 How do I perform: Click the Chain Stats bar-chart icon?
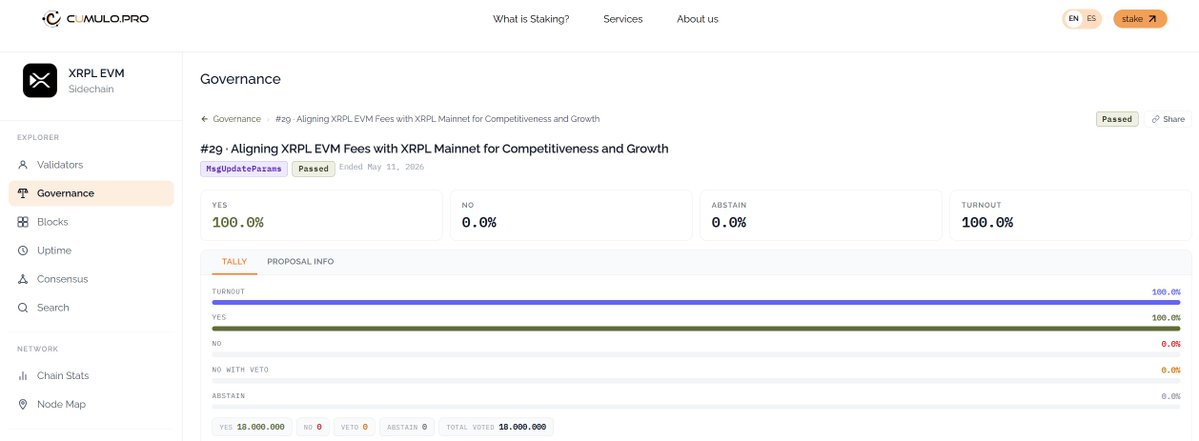23,375
